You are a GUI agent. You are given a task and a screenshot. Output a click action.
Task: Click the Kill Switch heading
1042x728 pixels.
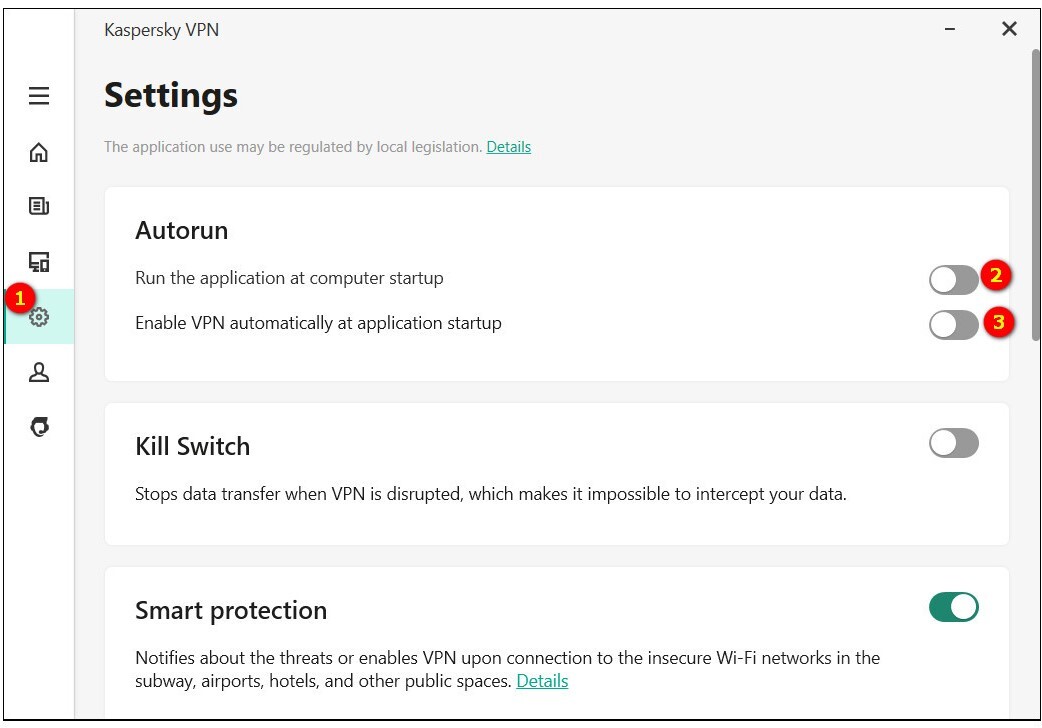point(193,446)
